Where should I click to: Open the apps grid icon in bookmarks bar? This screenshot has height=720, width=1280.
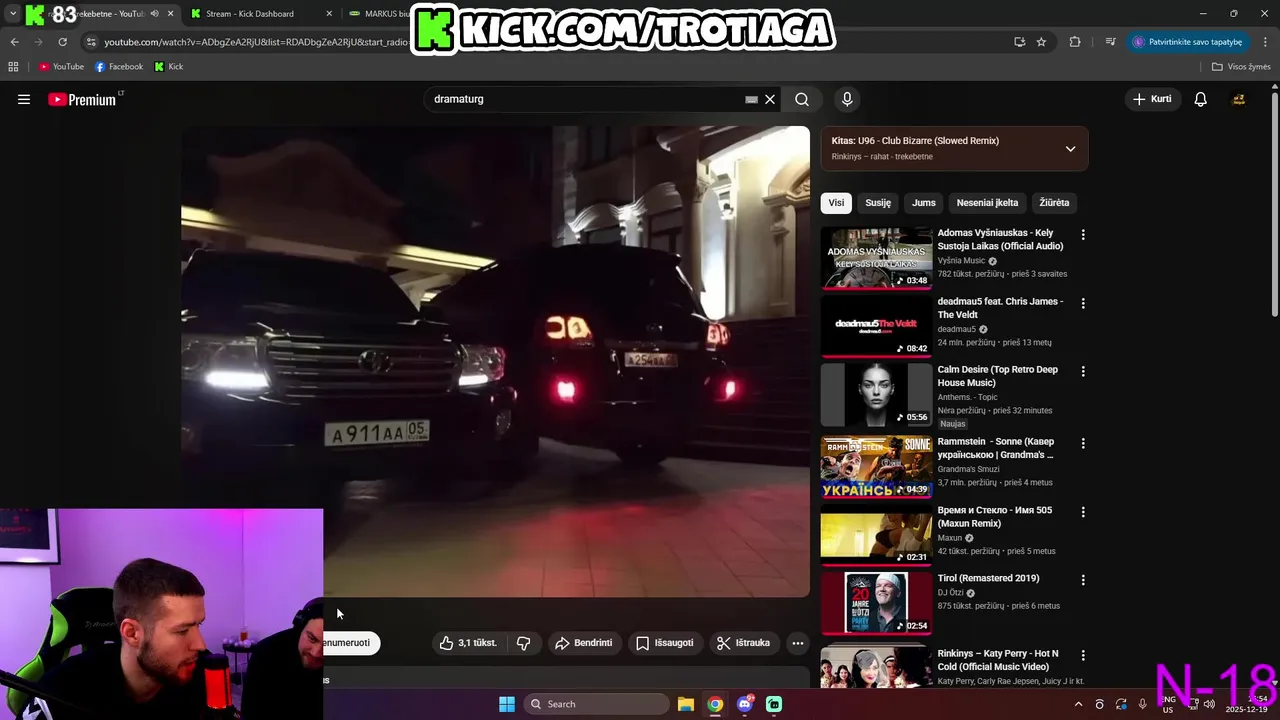click(13, 67)
